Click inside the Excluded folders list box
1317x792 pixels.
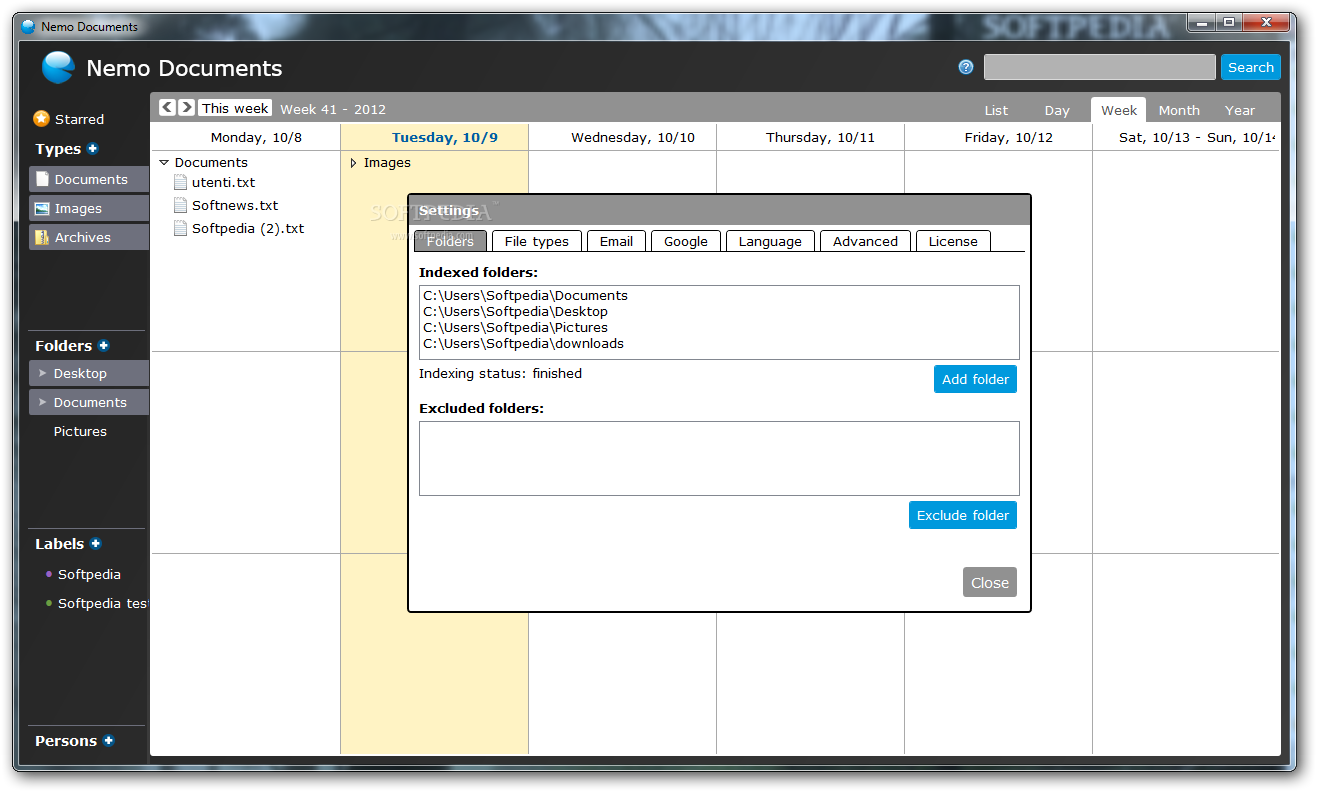pyautogui.click(x=719, y=458)
